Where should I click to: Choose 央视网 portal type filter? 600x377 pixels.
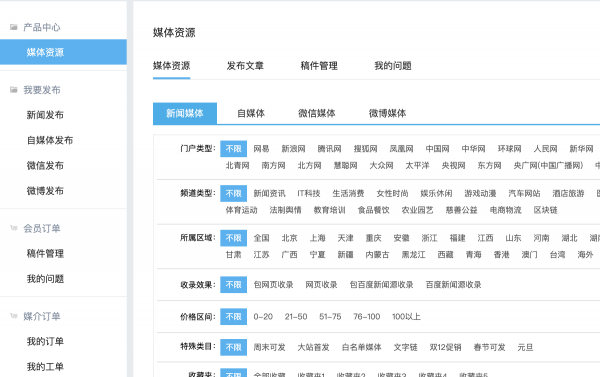point(453,166)
